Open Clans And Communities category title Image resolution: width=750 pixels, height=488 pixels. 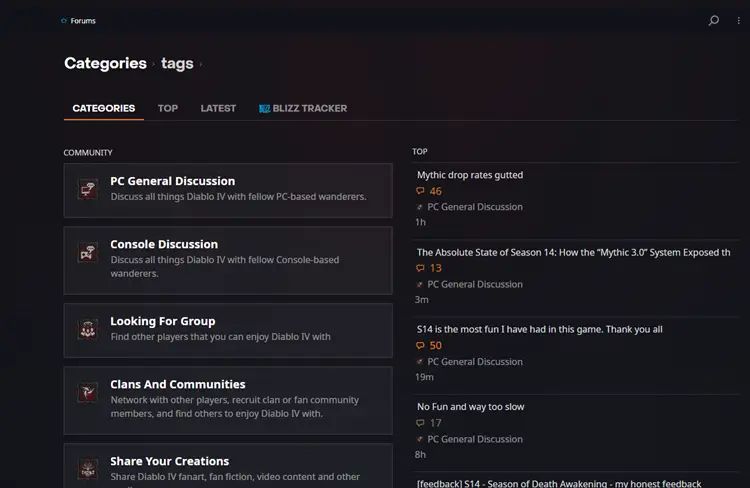click(177, 385)
